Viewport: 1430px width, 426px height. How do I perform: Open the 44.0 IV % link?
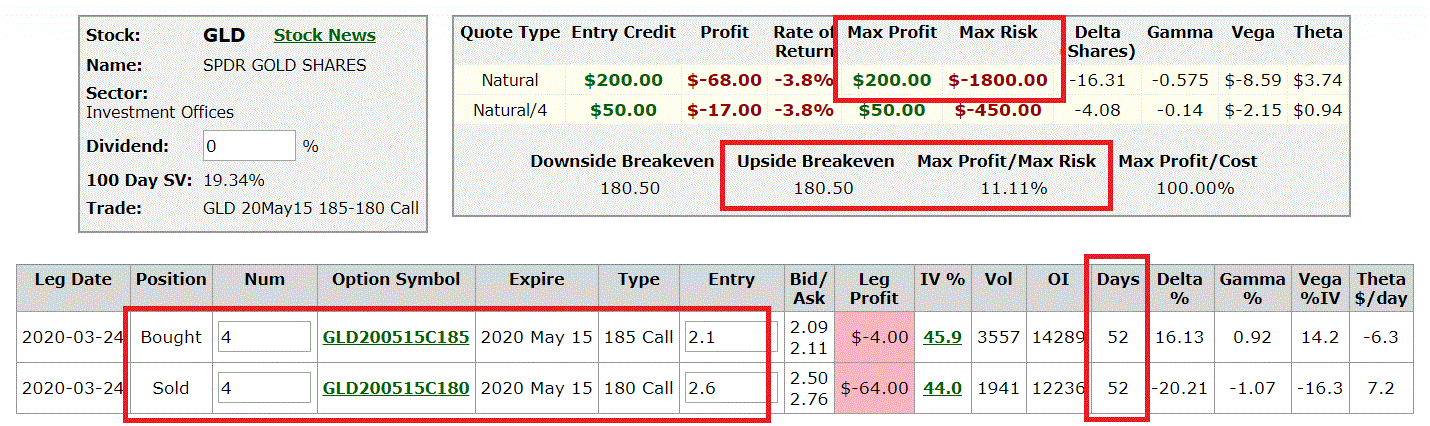(x=944, y=388)
